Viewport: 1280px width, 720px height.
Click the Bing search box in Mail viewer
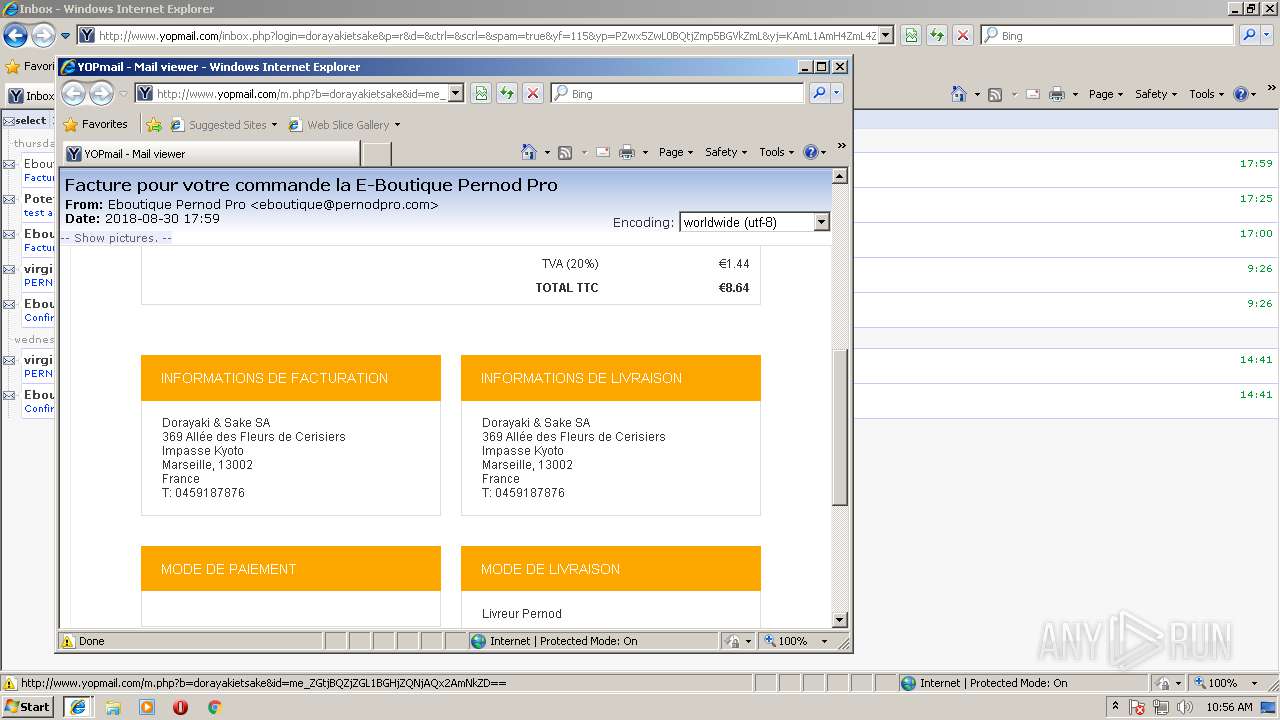pos(677,93)
